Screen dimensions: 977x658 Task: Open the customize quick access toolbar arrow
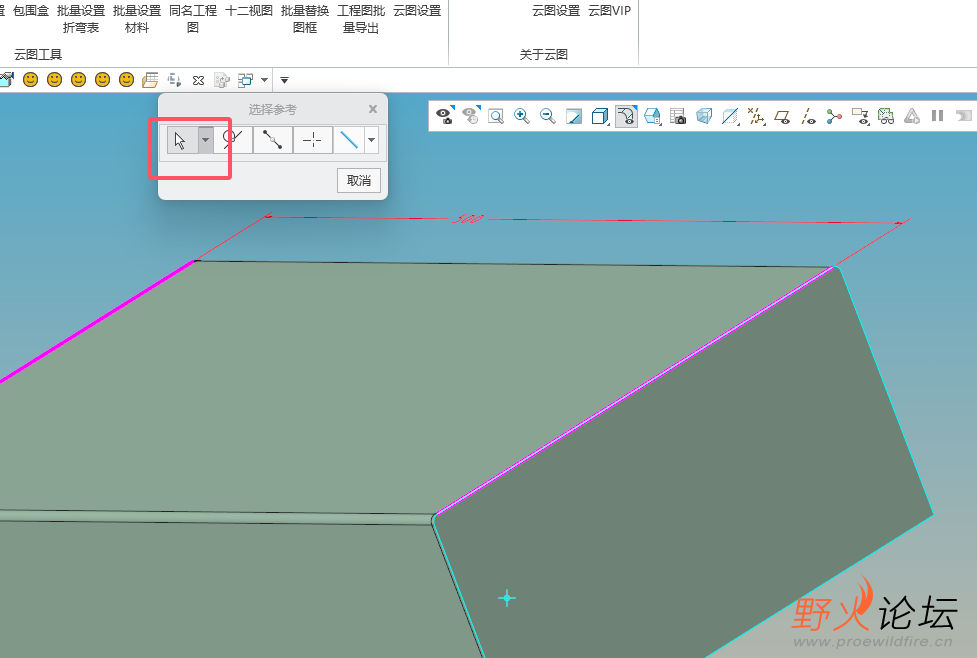[x=284, y=80]
